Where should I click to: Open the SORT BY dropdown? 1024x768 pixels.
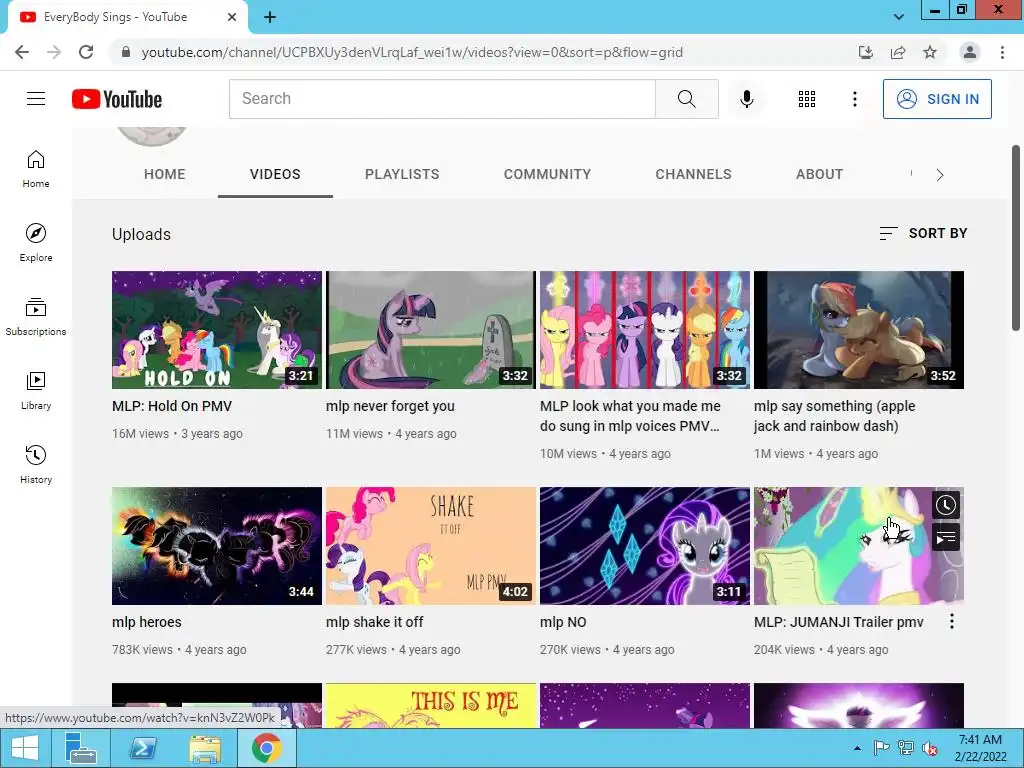pyautogui.click(x=923, y=233)
